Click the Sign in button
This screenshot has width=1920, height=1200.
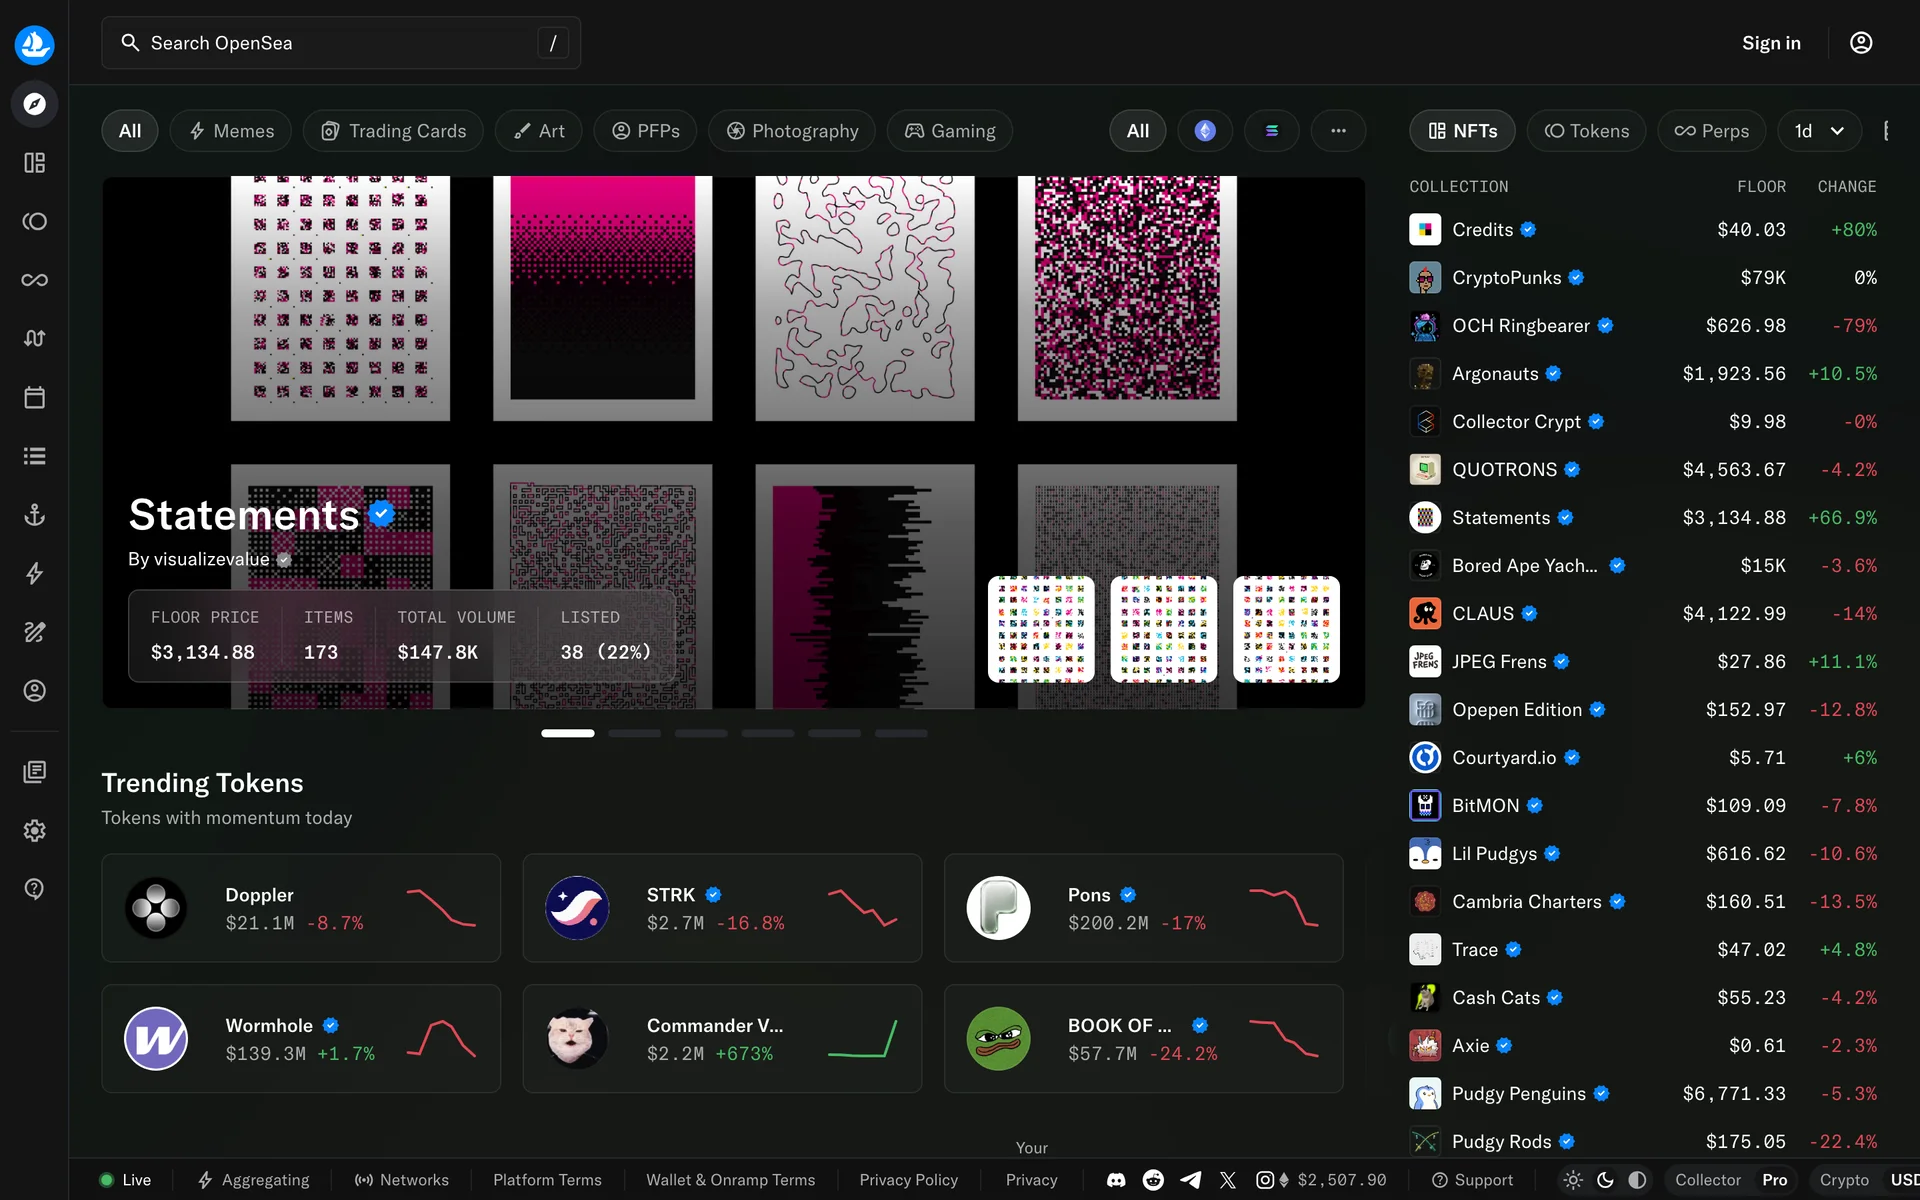pos(1771,43)
